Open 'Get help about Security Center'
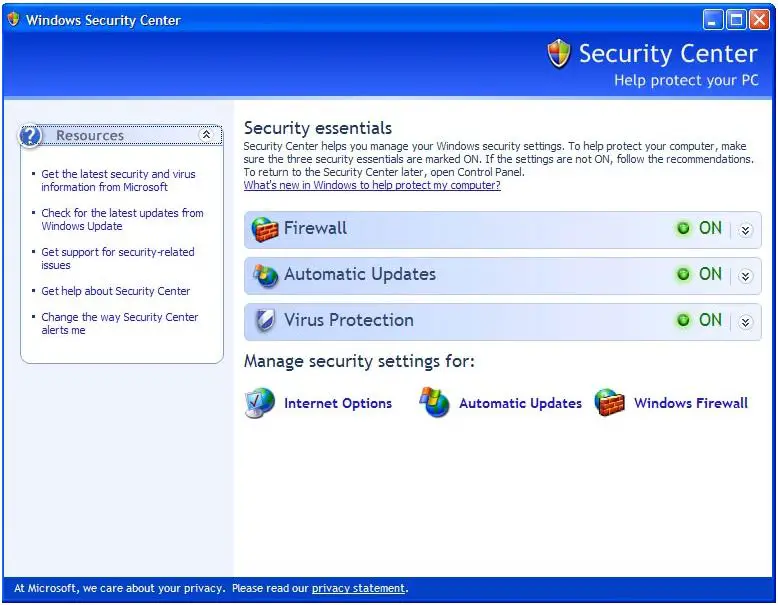This screenshot has height=605, width=778. click(x=115, y=291)
